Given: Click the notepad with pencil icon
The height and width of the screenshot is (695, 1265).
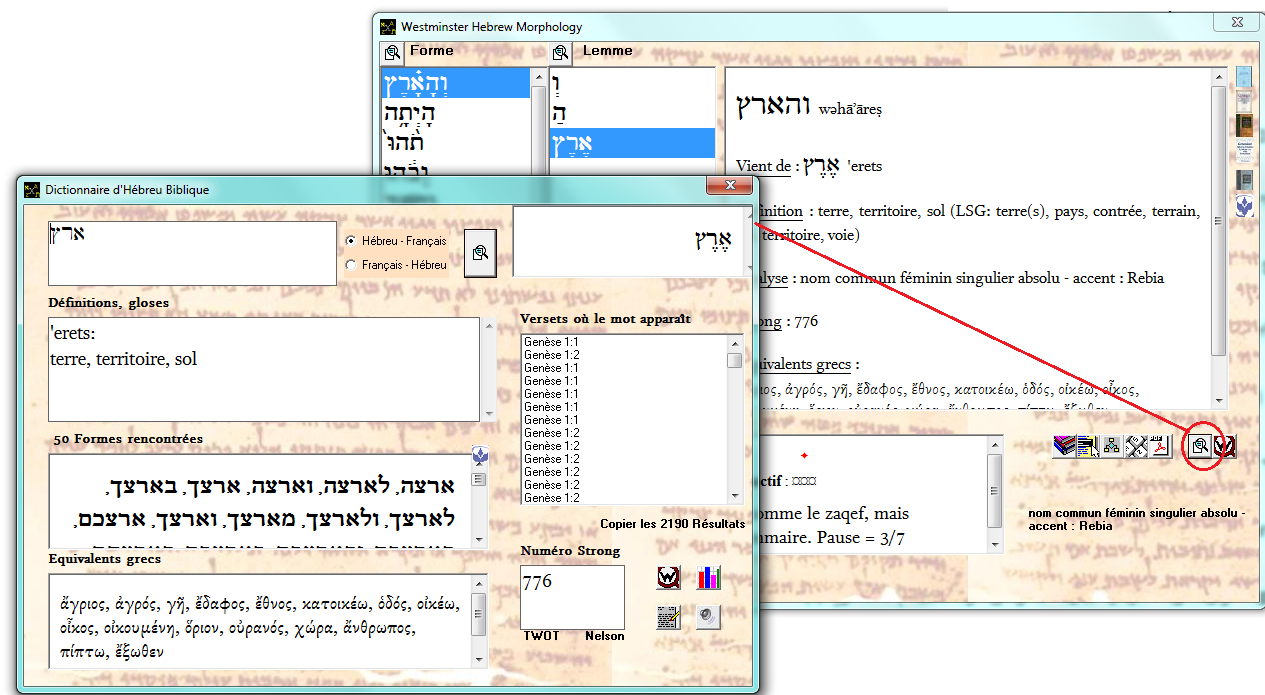Looking at the screenshot, I should pos(669,617).
